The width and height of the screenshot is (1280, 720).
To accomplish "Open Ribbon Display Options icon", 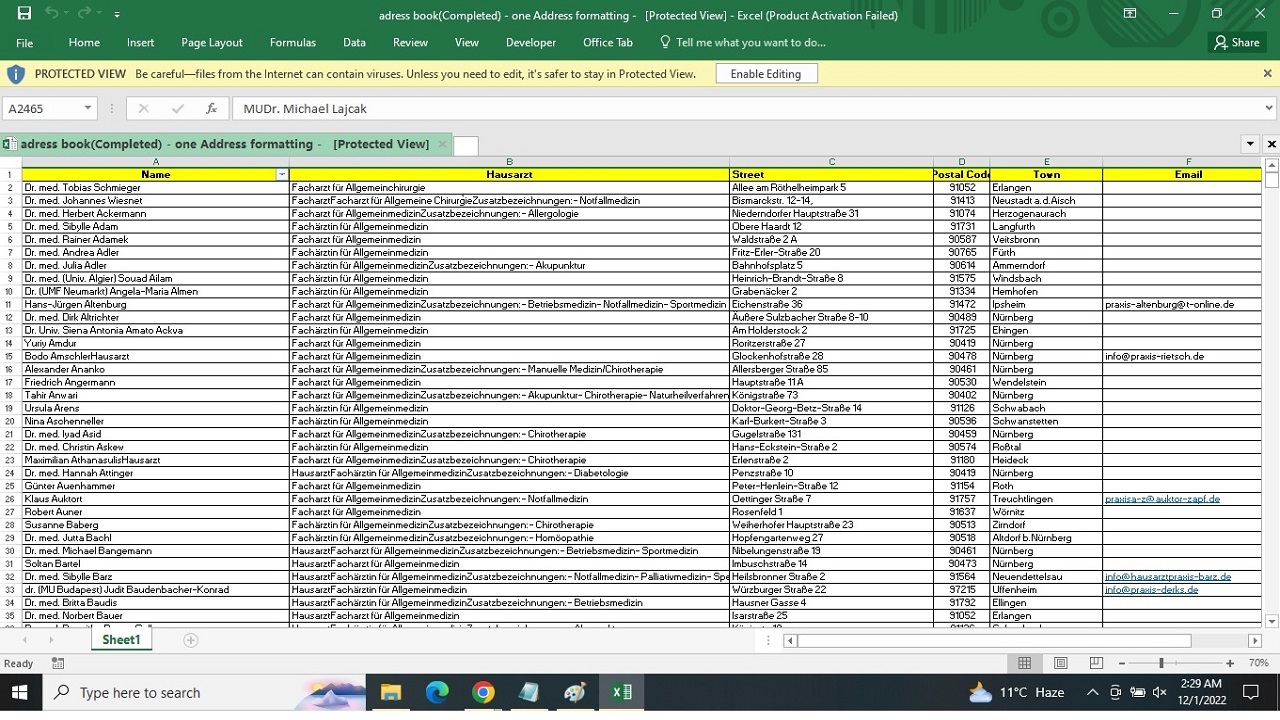I will 1130,14.
